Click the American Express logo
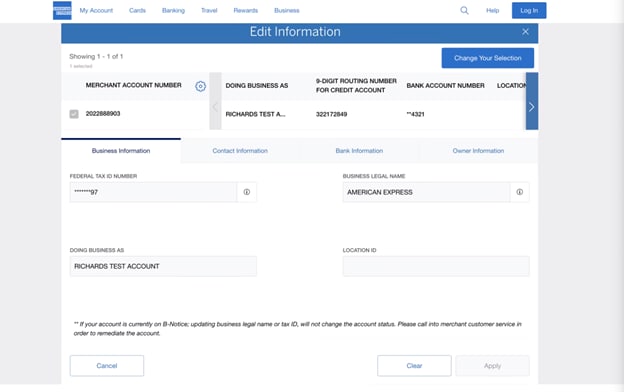 point(62,10)
